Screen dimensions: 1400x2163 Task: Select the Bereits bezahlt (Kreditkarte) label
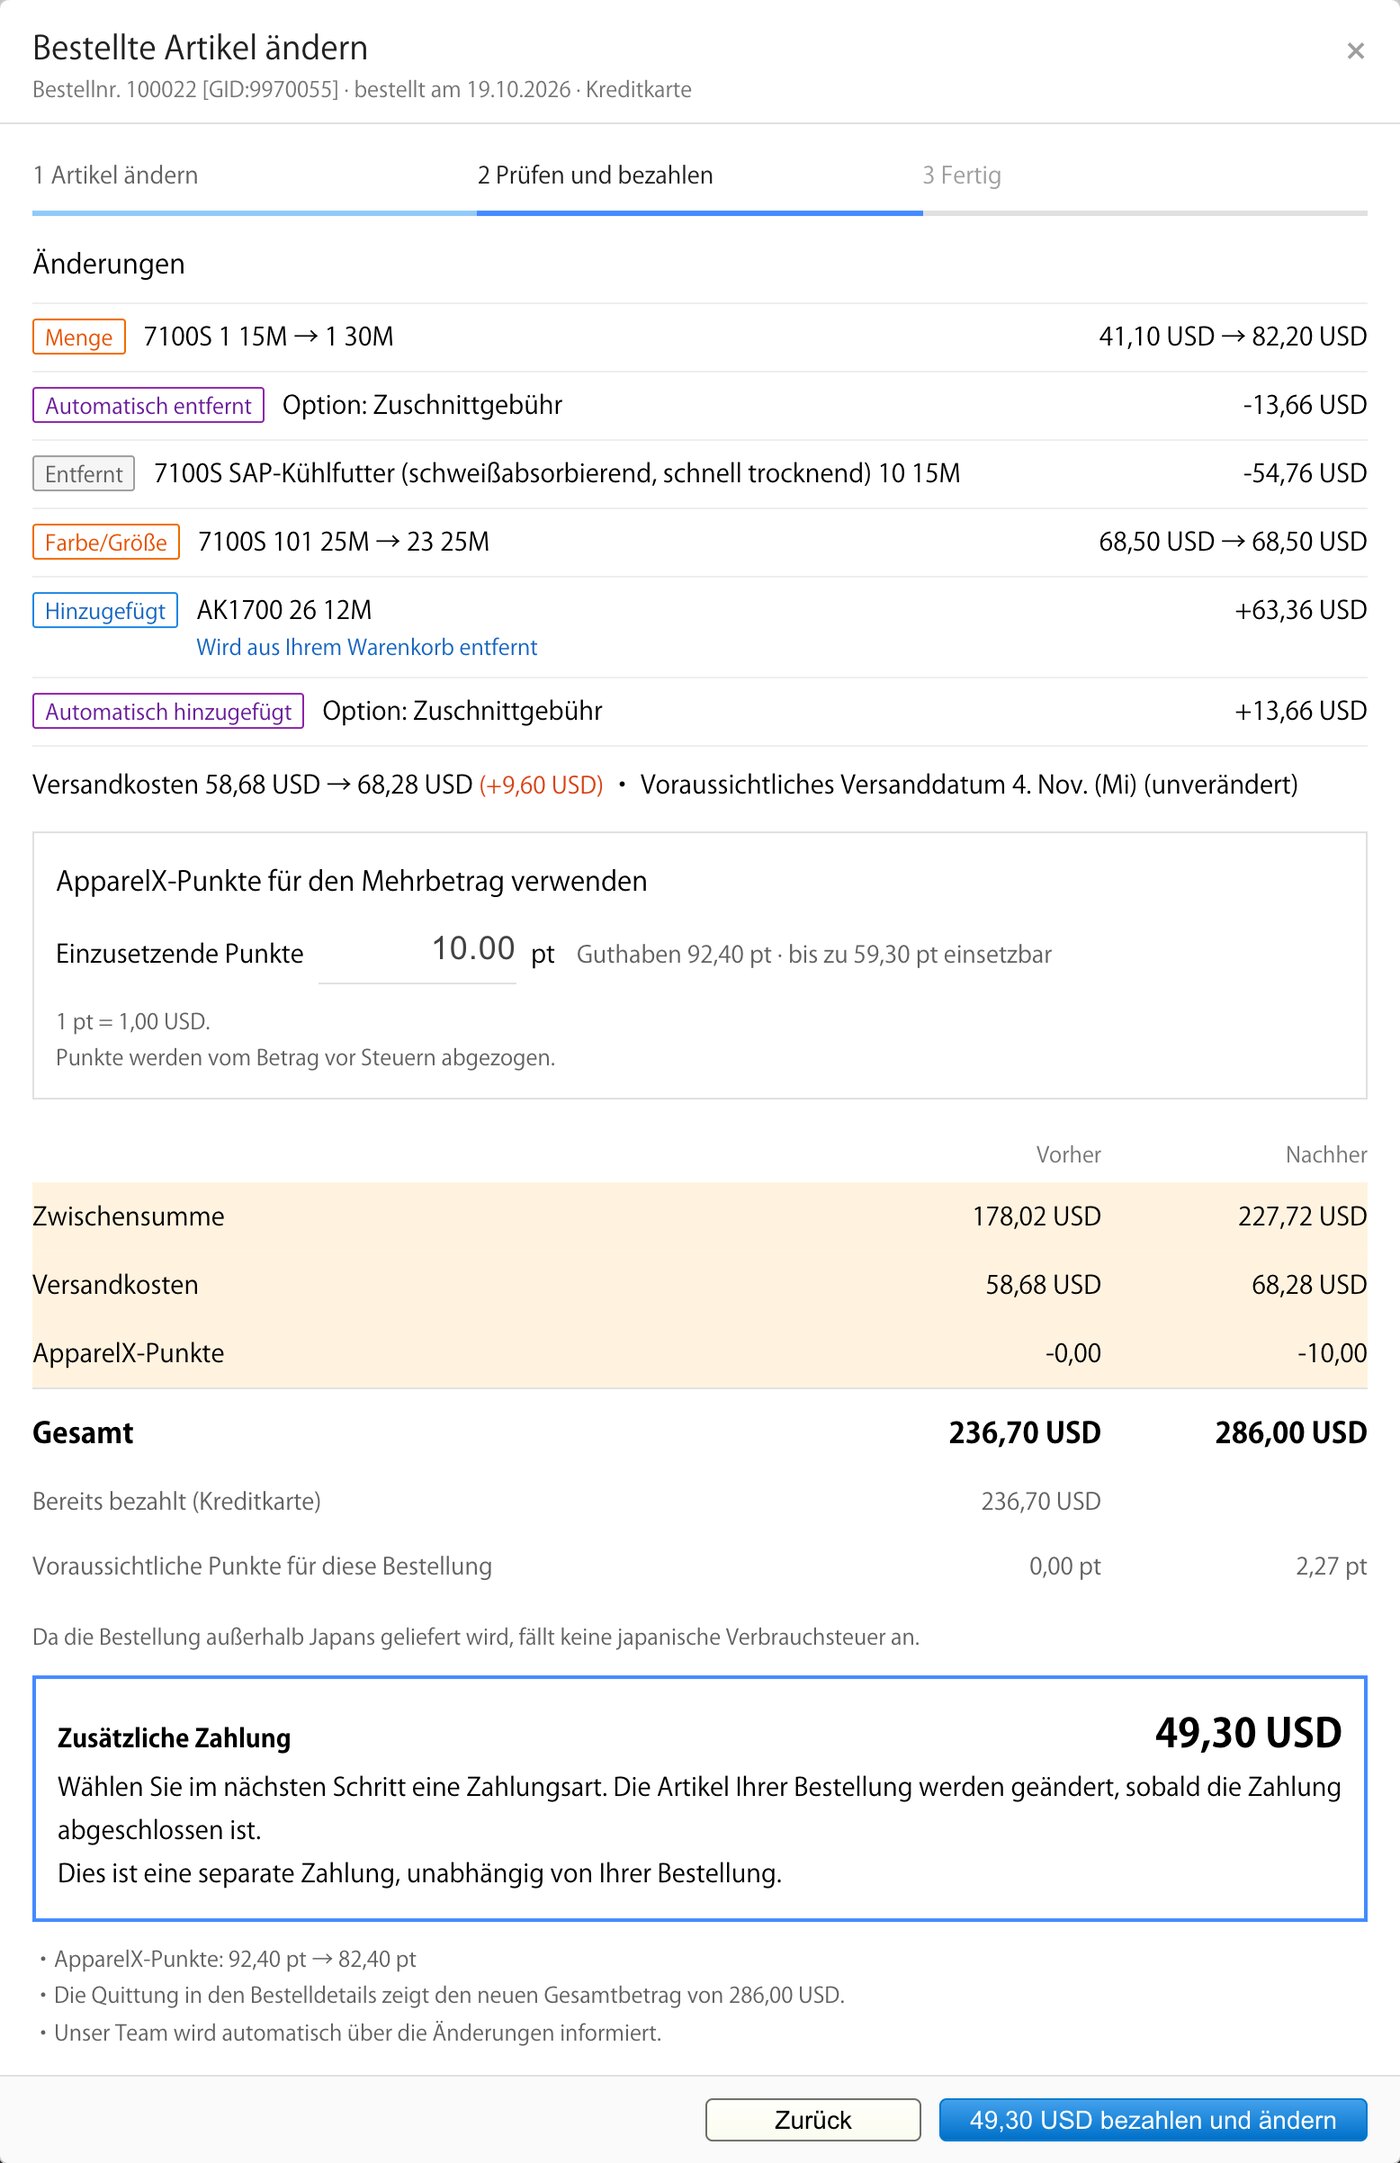(x=177, y=1501)
